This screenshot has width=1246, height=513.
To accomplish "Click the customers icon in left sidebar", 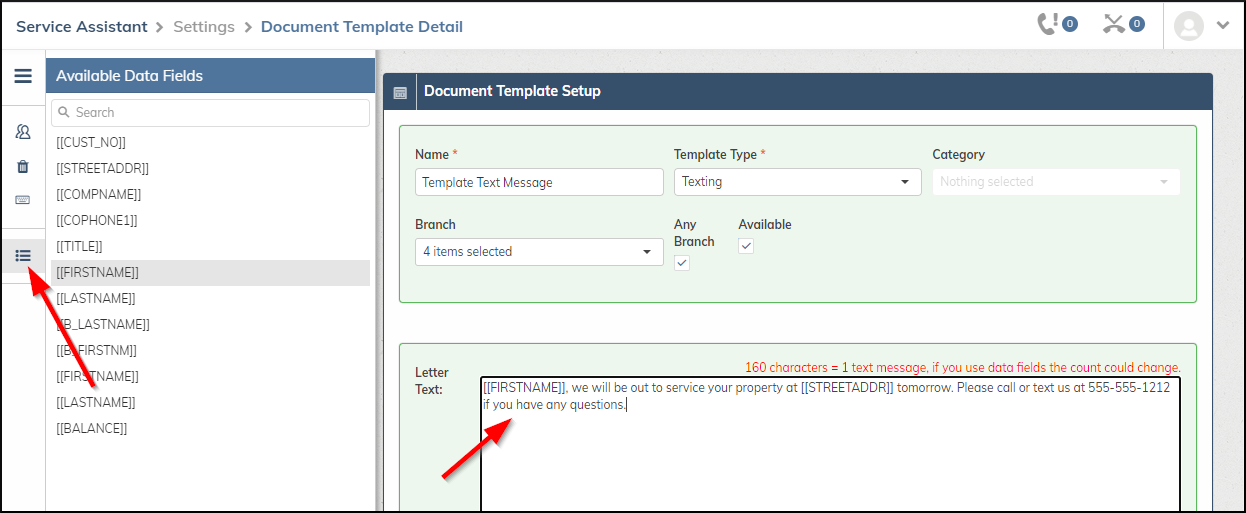I will click(x=22, y=132).
